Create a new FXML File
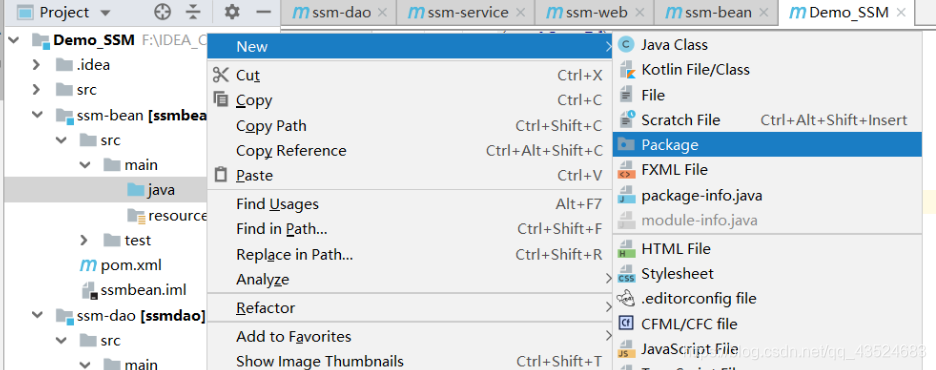Screen dimensions: 936x370 point(767,170)
